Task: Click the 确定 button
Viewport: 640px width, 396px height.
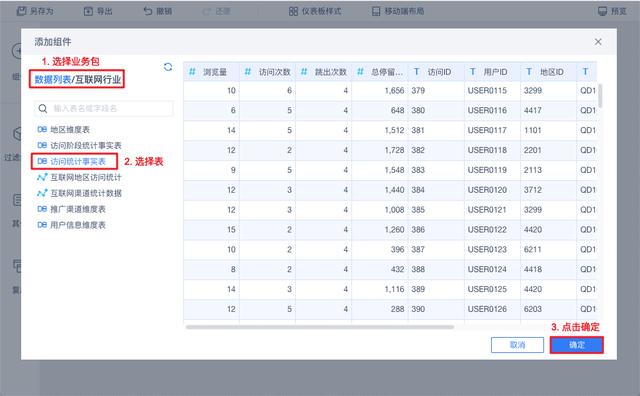Action: [x=576, y=345]
